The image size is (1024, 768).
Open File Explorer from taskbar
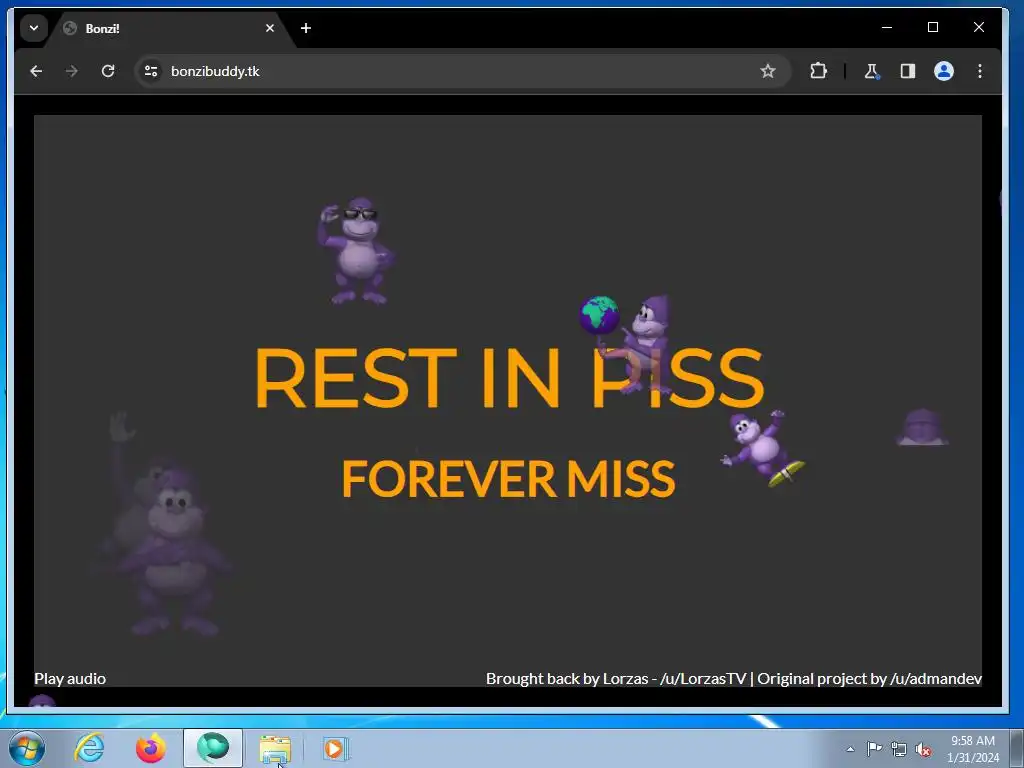click(275, 748)
